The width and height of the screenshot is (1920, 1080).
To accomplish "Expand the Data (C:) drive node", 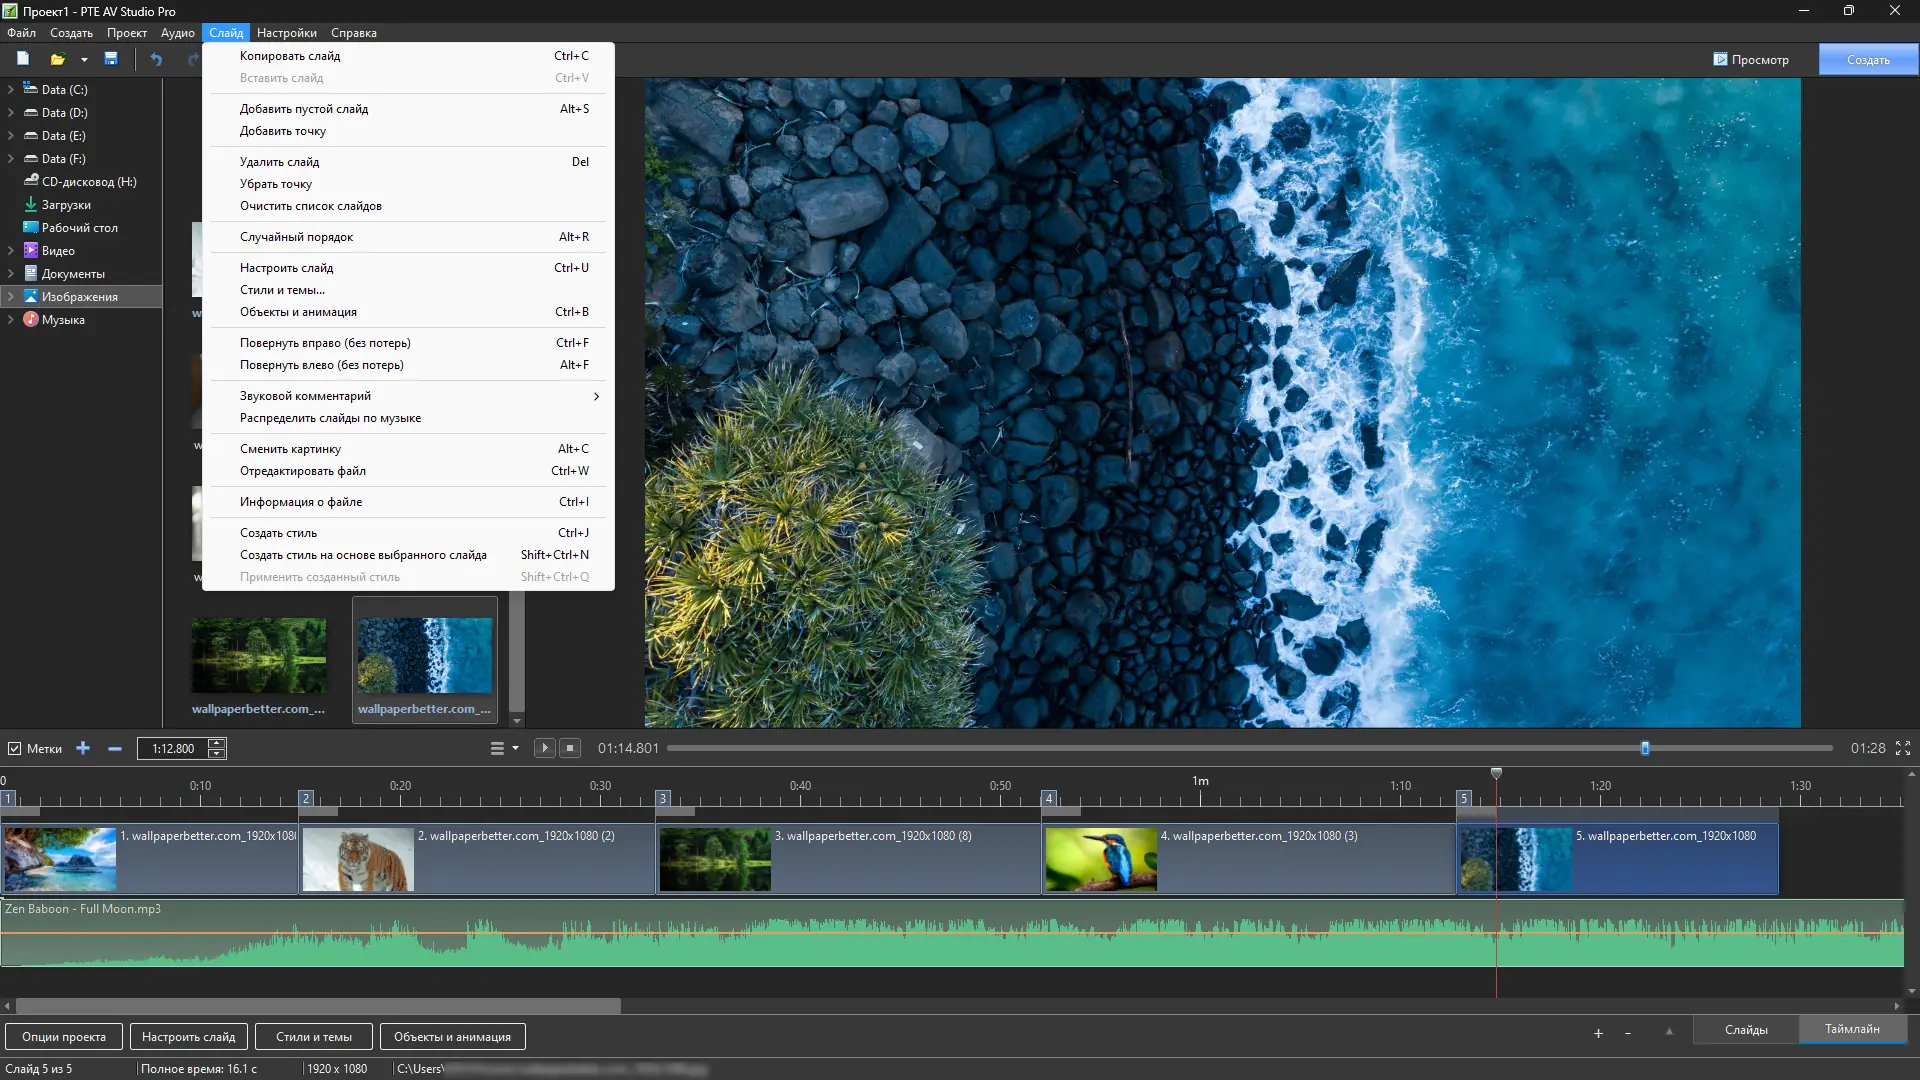I will [10, 89].
